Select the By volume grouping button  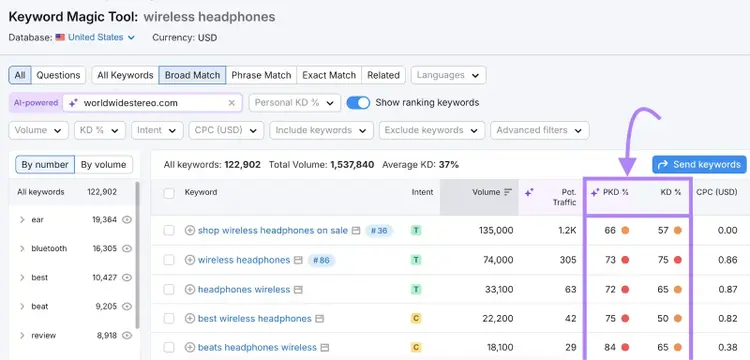[x=103, y=164]
